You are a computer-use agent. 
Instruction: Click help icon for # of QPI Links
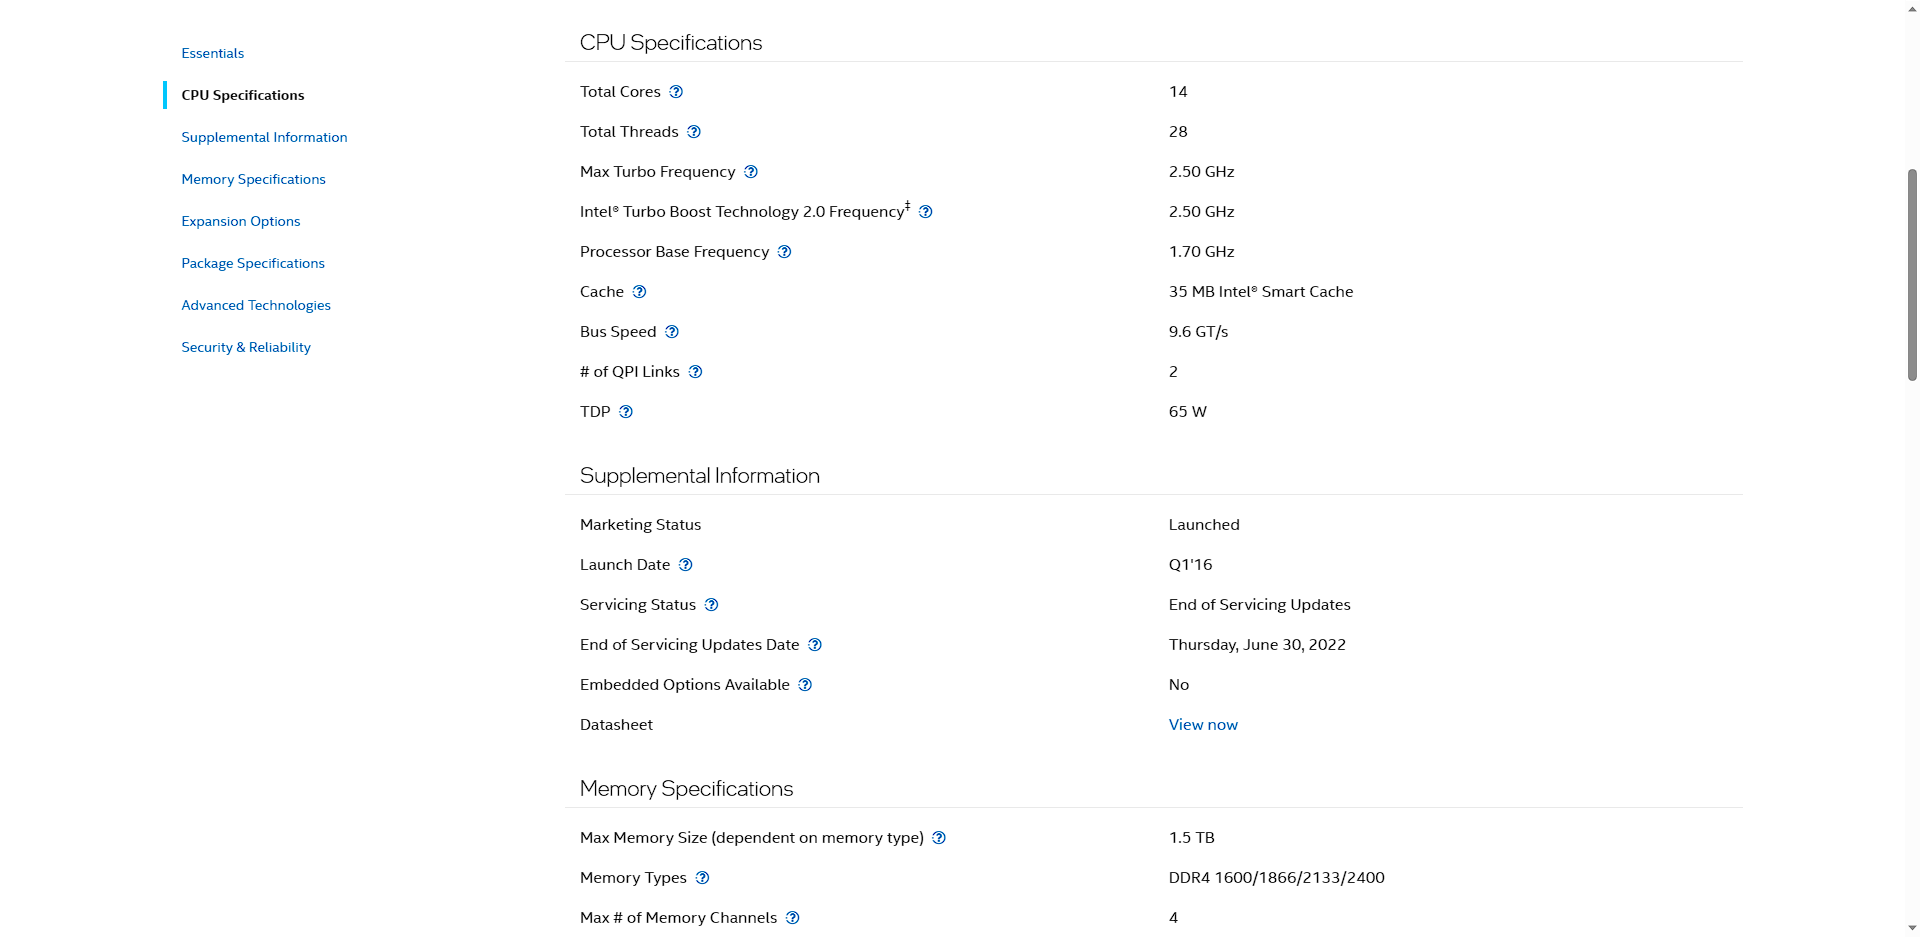coord(696,372)
